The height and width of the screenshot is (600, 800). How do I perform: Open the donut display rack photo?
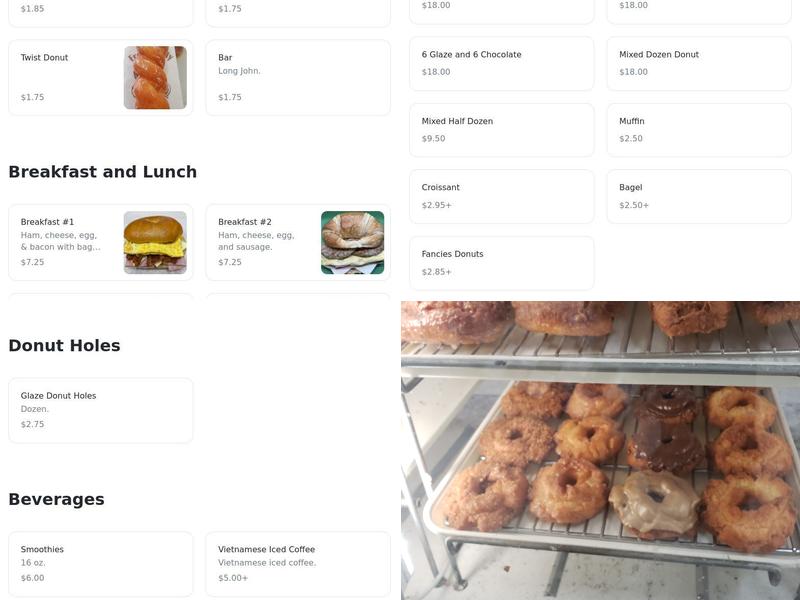tap(601, 451)
